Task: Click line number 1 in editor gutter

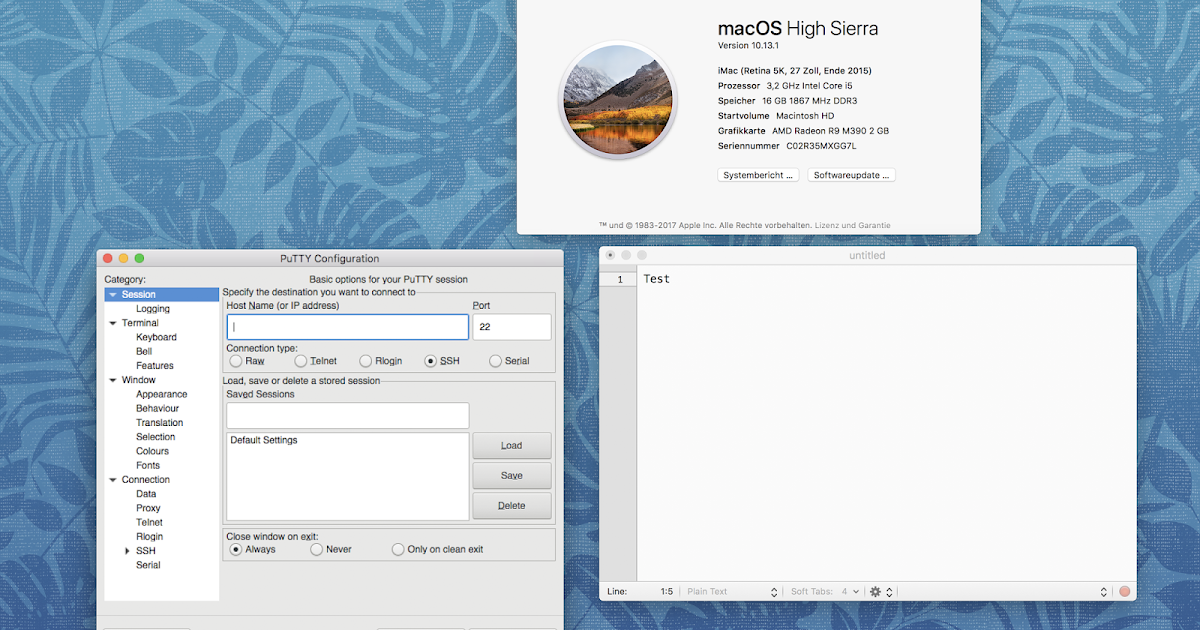Action: (x=620, y=280)
